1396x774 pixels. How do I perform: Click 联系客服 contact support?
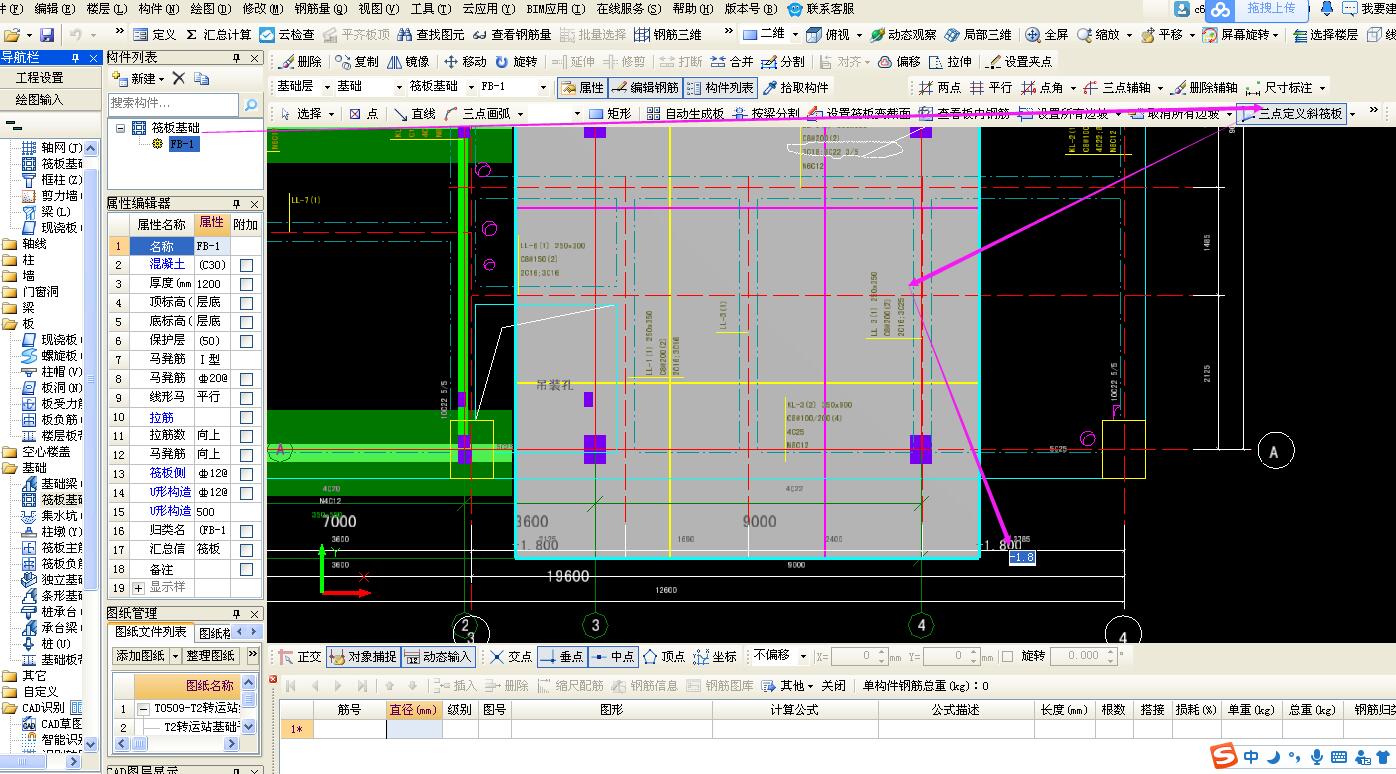point(822,8)
